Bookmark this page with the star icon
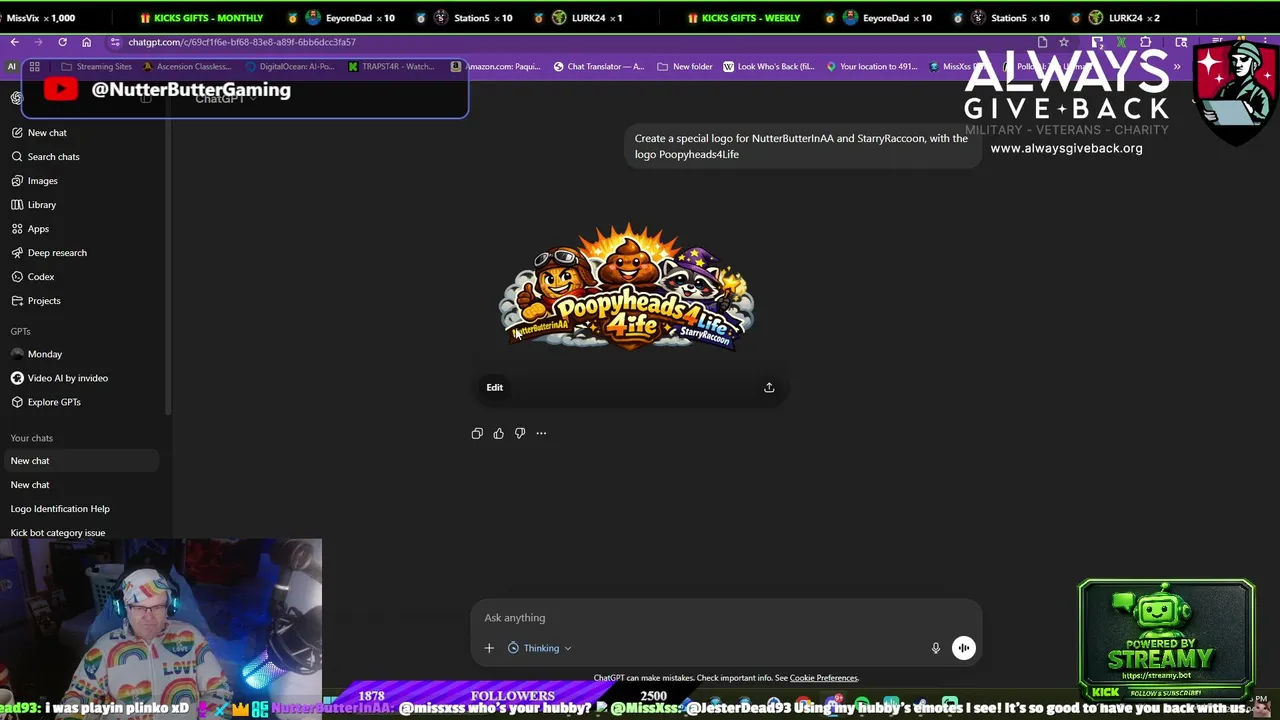The width and height of the screenshot is (1280, 720). (1064, 42)
